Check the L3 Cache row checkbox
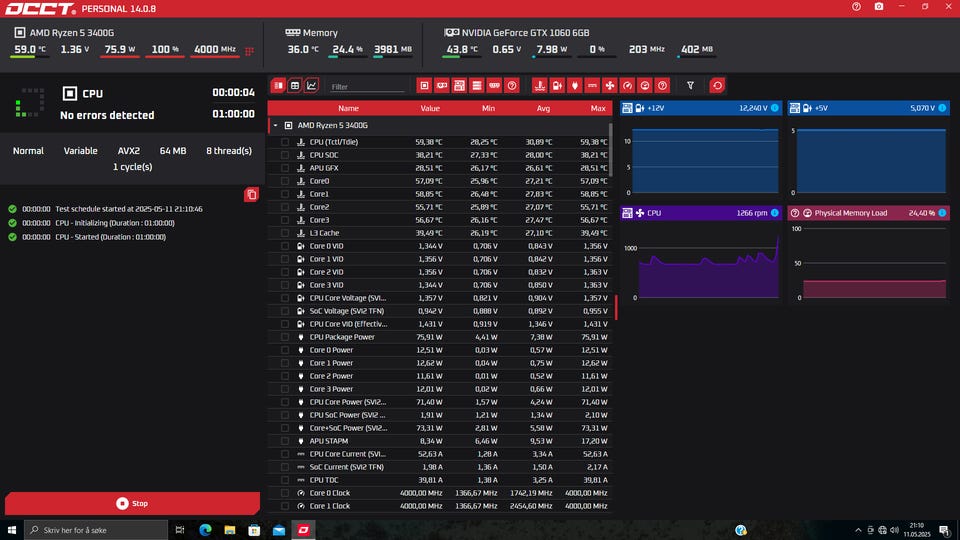Image resolution: width=960 pixels, height=540 pixels. pyautogui.click(x=285, y=233)
